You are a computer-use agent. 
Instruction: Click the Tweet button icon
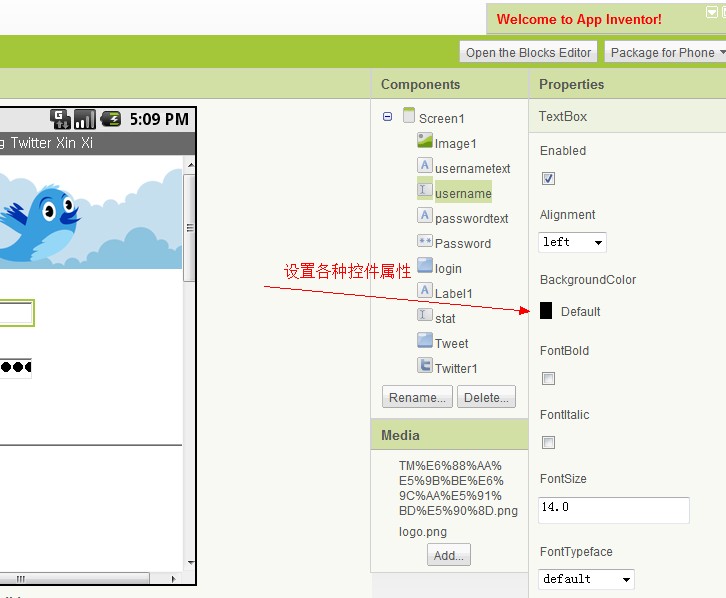[425, 340]
